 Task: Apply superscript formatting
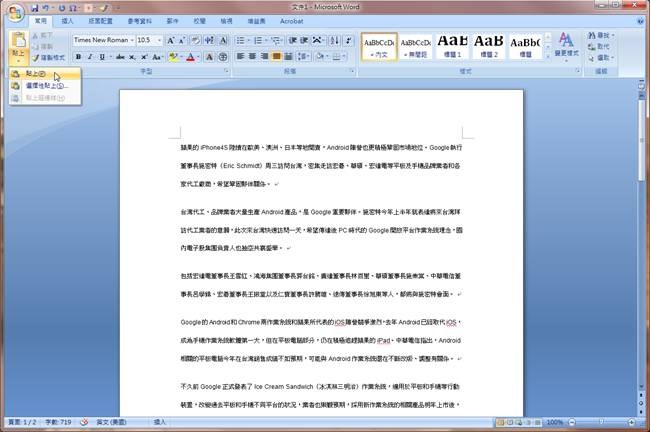144,57
